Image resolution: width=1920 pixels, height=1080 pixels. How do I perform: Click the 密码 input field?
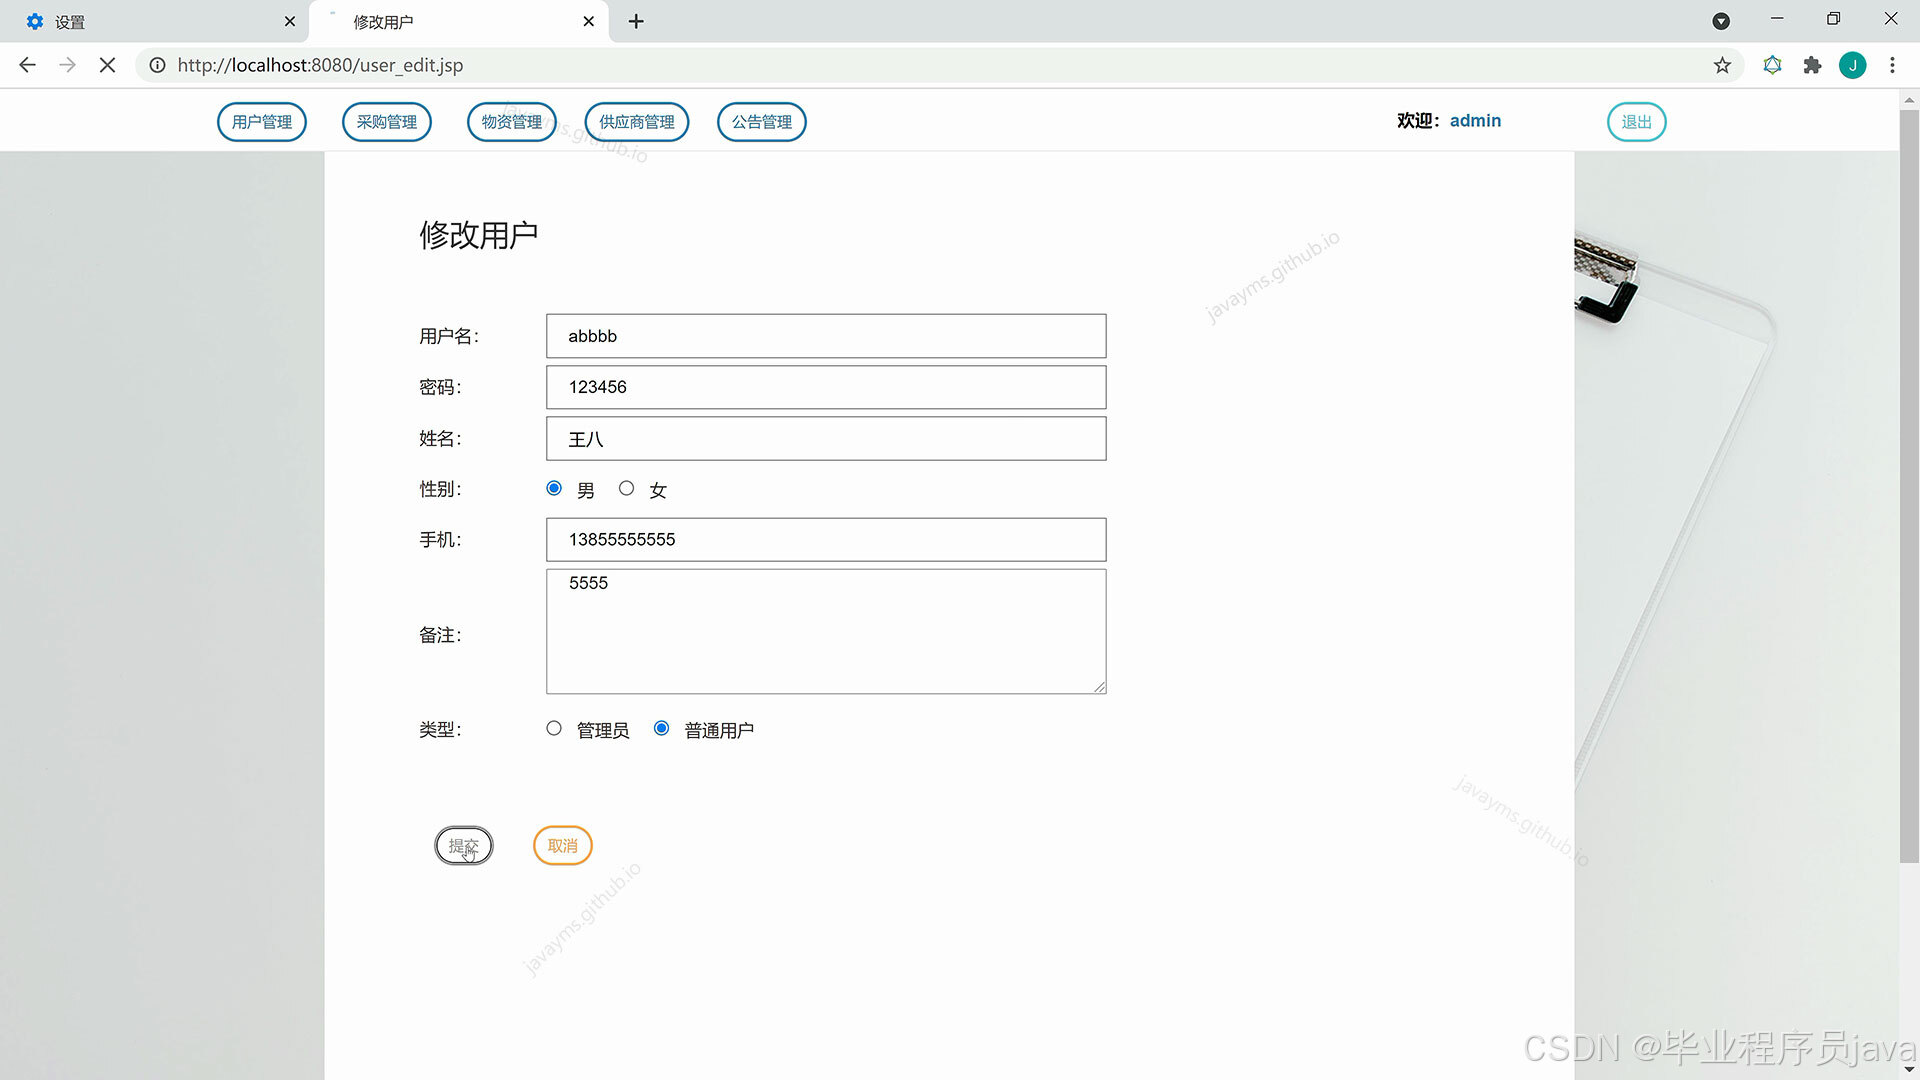tap(826, 387)
